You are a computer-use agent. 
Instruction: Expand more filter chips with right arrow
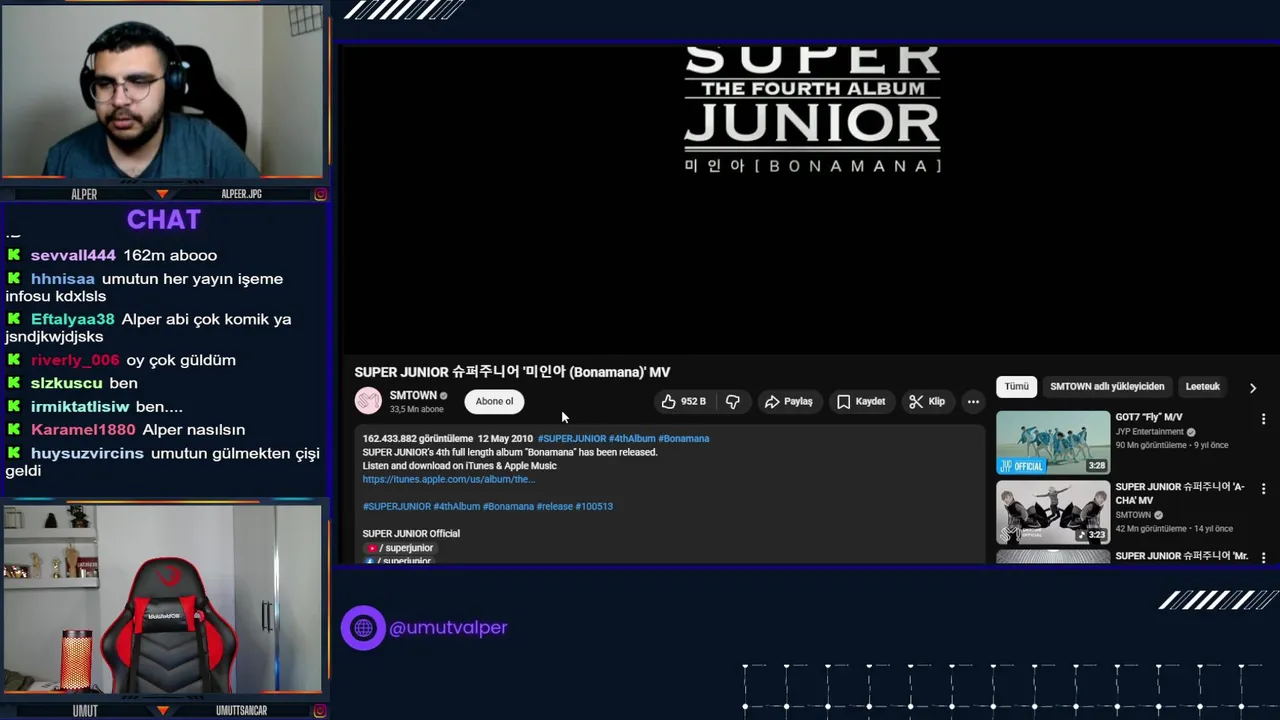(x=1253, y=387)
